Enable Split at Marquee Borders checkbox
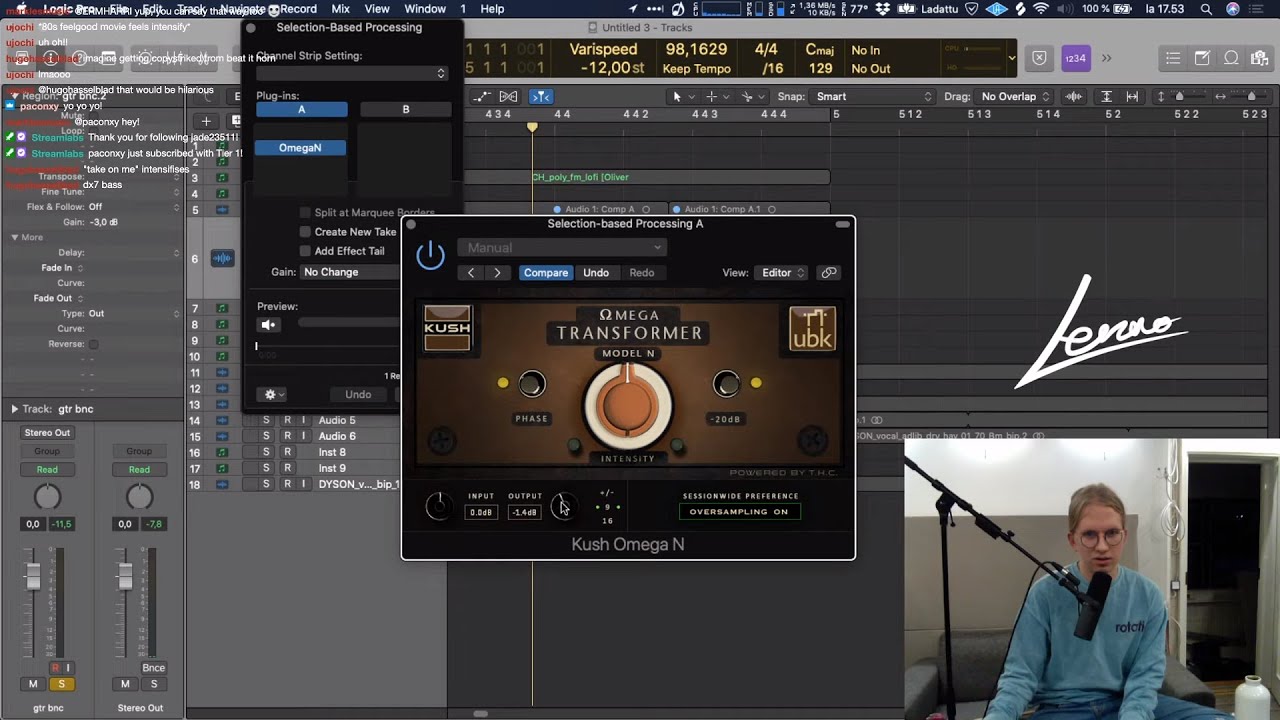The image size is (1280, 720). pos(306,212)
